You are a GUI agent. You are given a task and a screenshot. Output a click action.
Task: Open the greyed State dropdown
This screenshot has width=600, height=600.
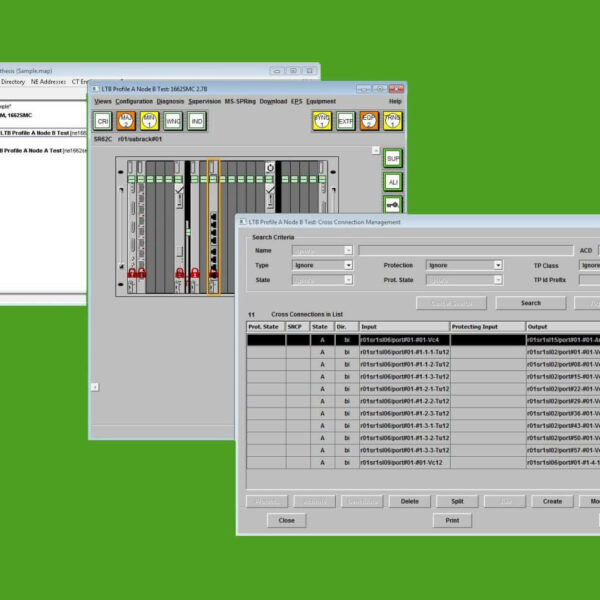tap(322, 280)
